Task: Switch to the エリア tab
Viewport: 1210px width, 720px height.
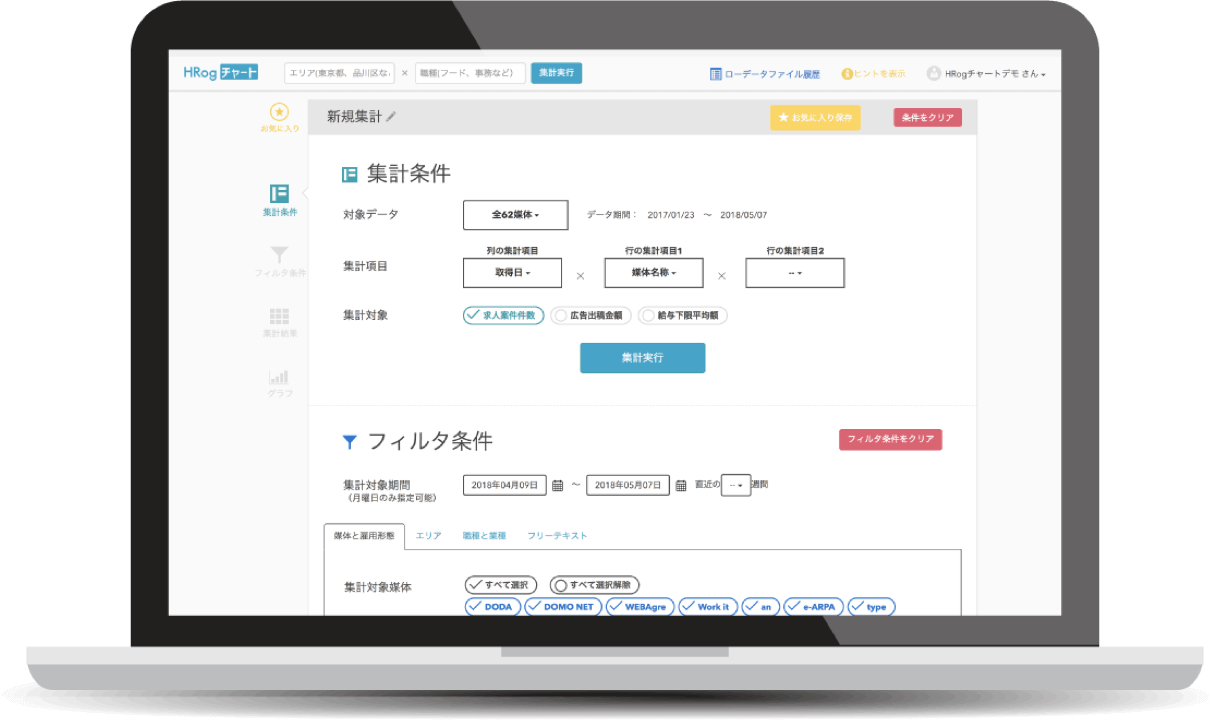Action: point(428,536)
